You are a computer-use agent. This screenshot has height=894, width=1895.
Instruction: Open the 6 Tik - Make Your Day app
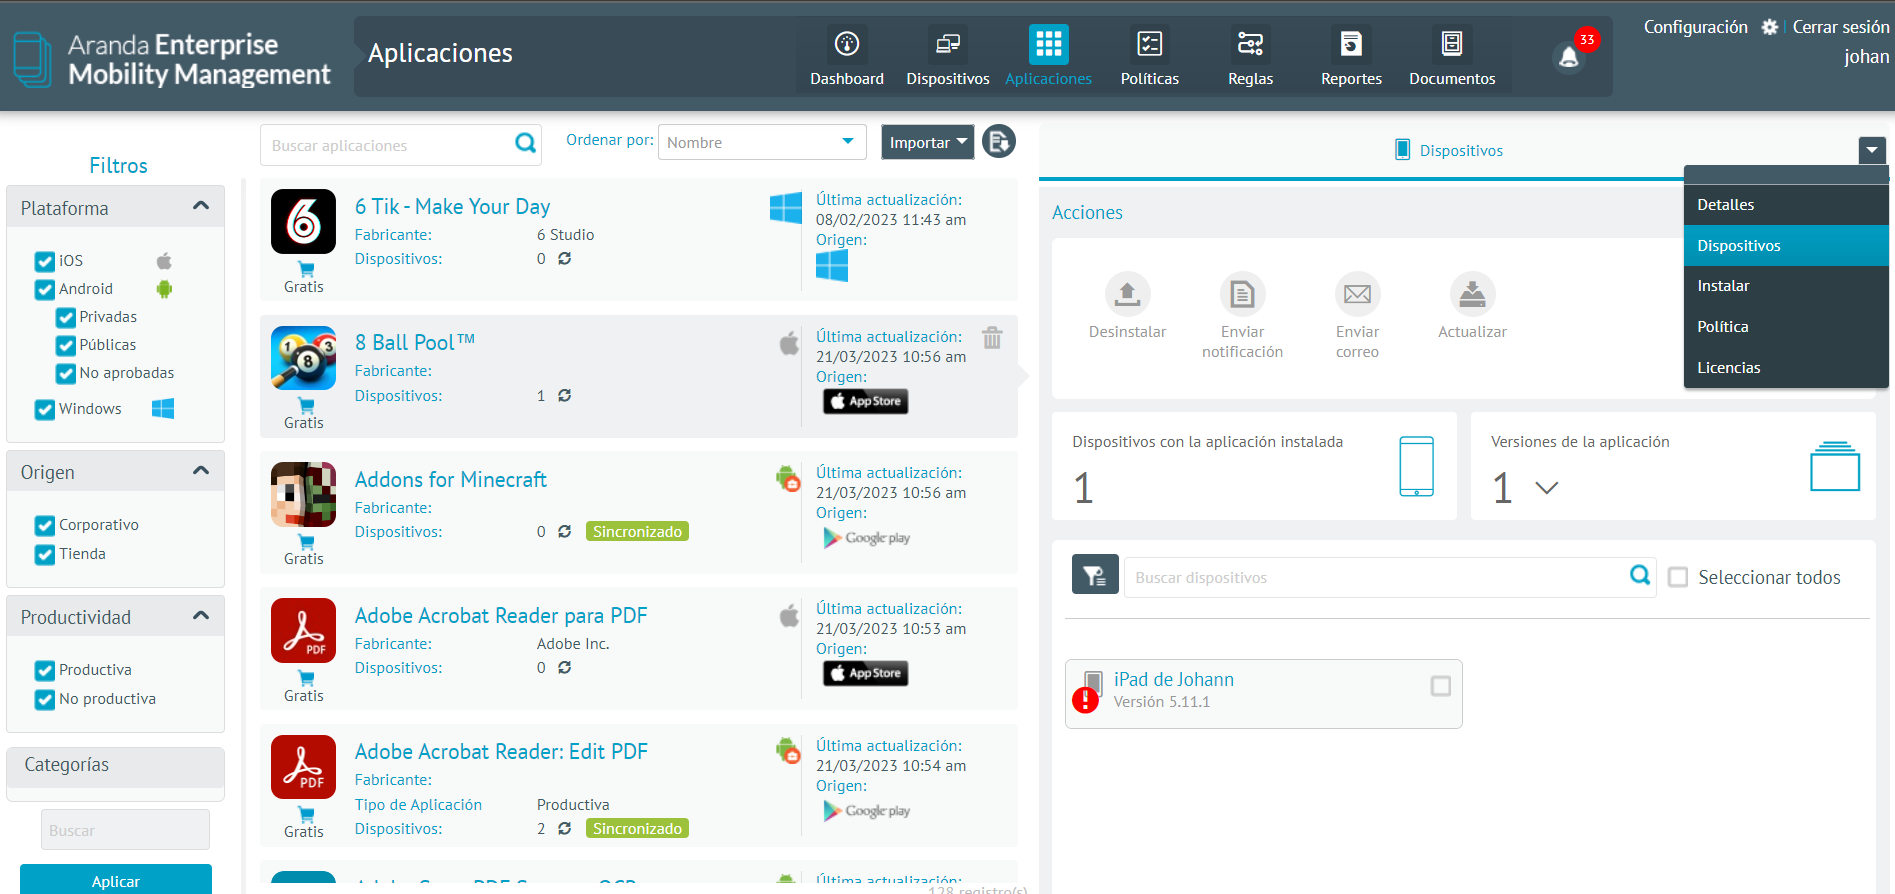coord(452,206)
